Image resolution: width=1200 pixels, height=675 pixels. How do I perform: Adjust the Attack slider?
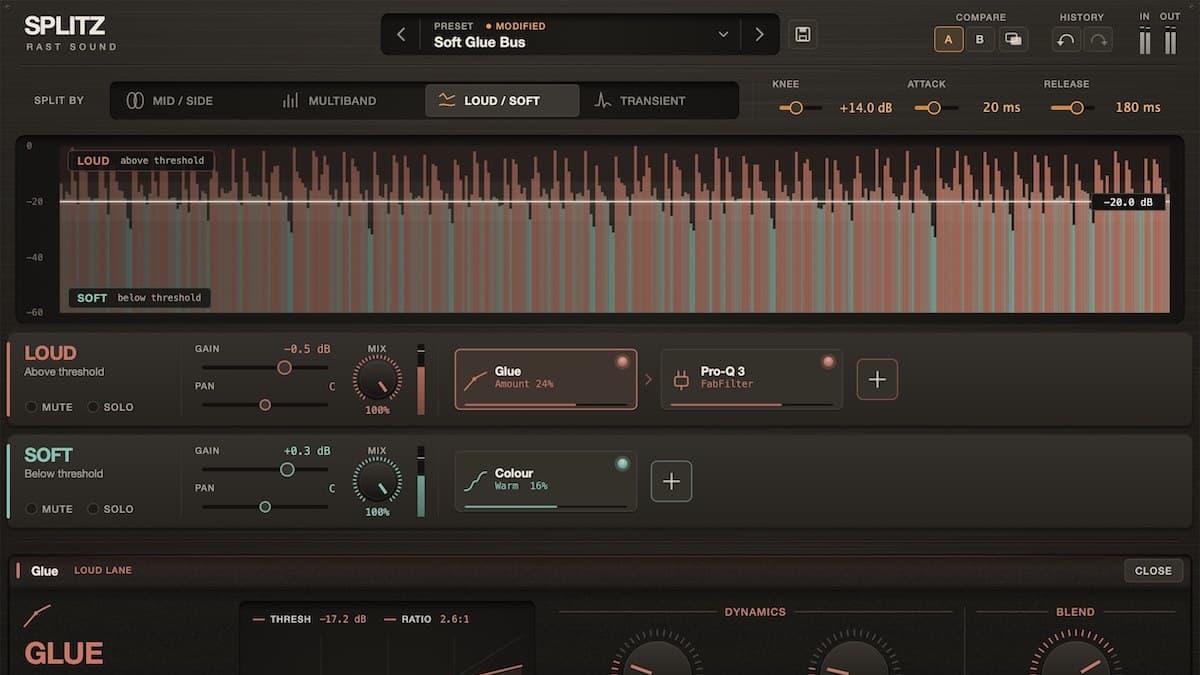[x=934, y=107]
